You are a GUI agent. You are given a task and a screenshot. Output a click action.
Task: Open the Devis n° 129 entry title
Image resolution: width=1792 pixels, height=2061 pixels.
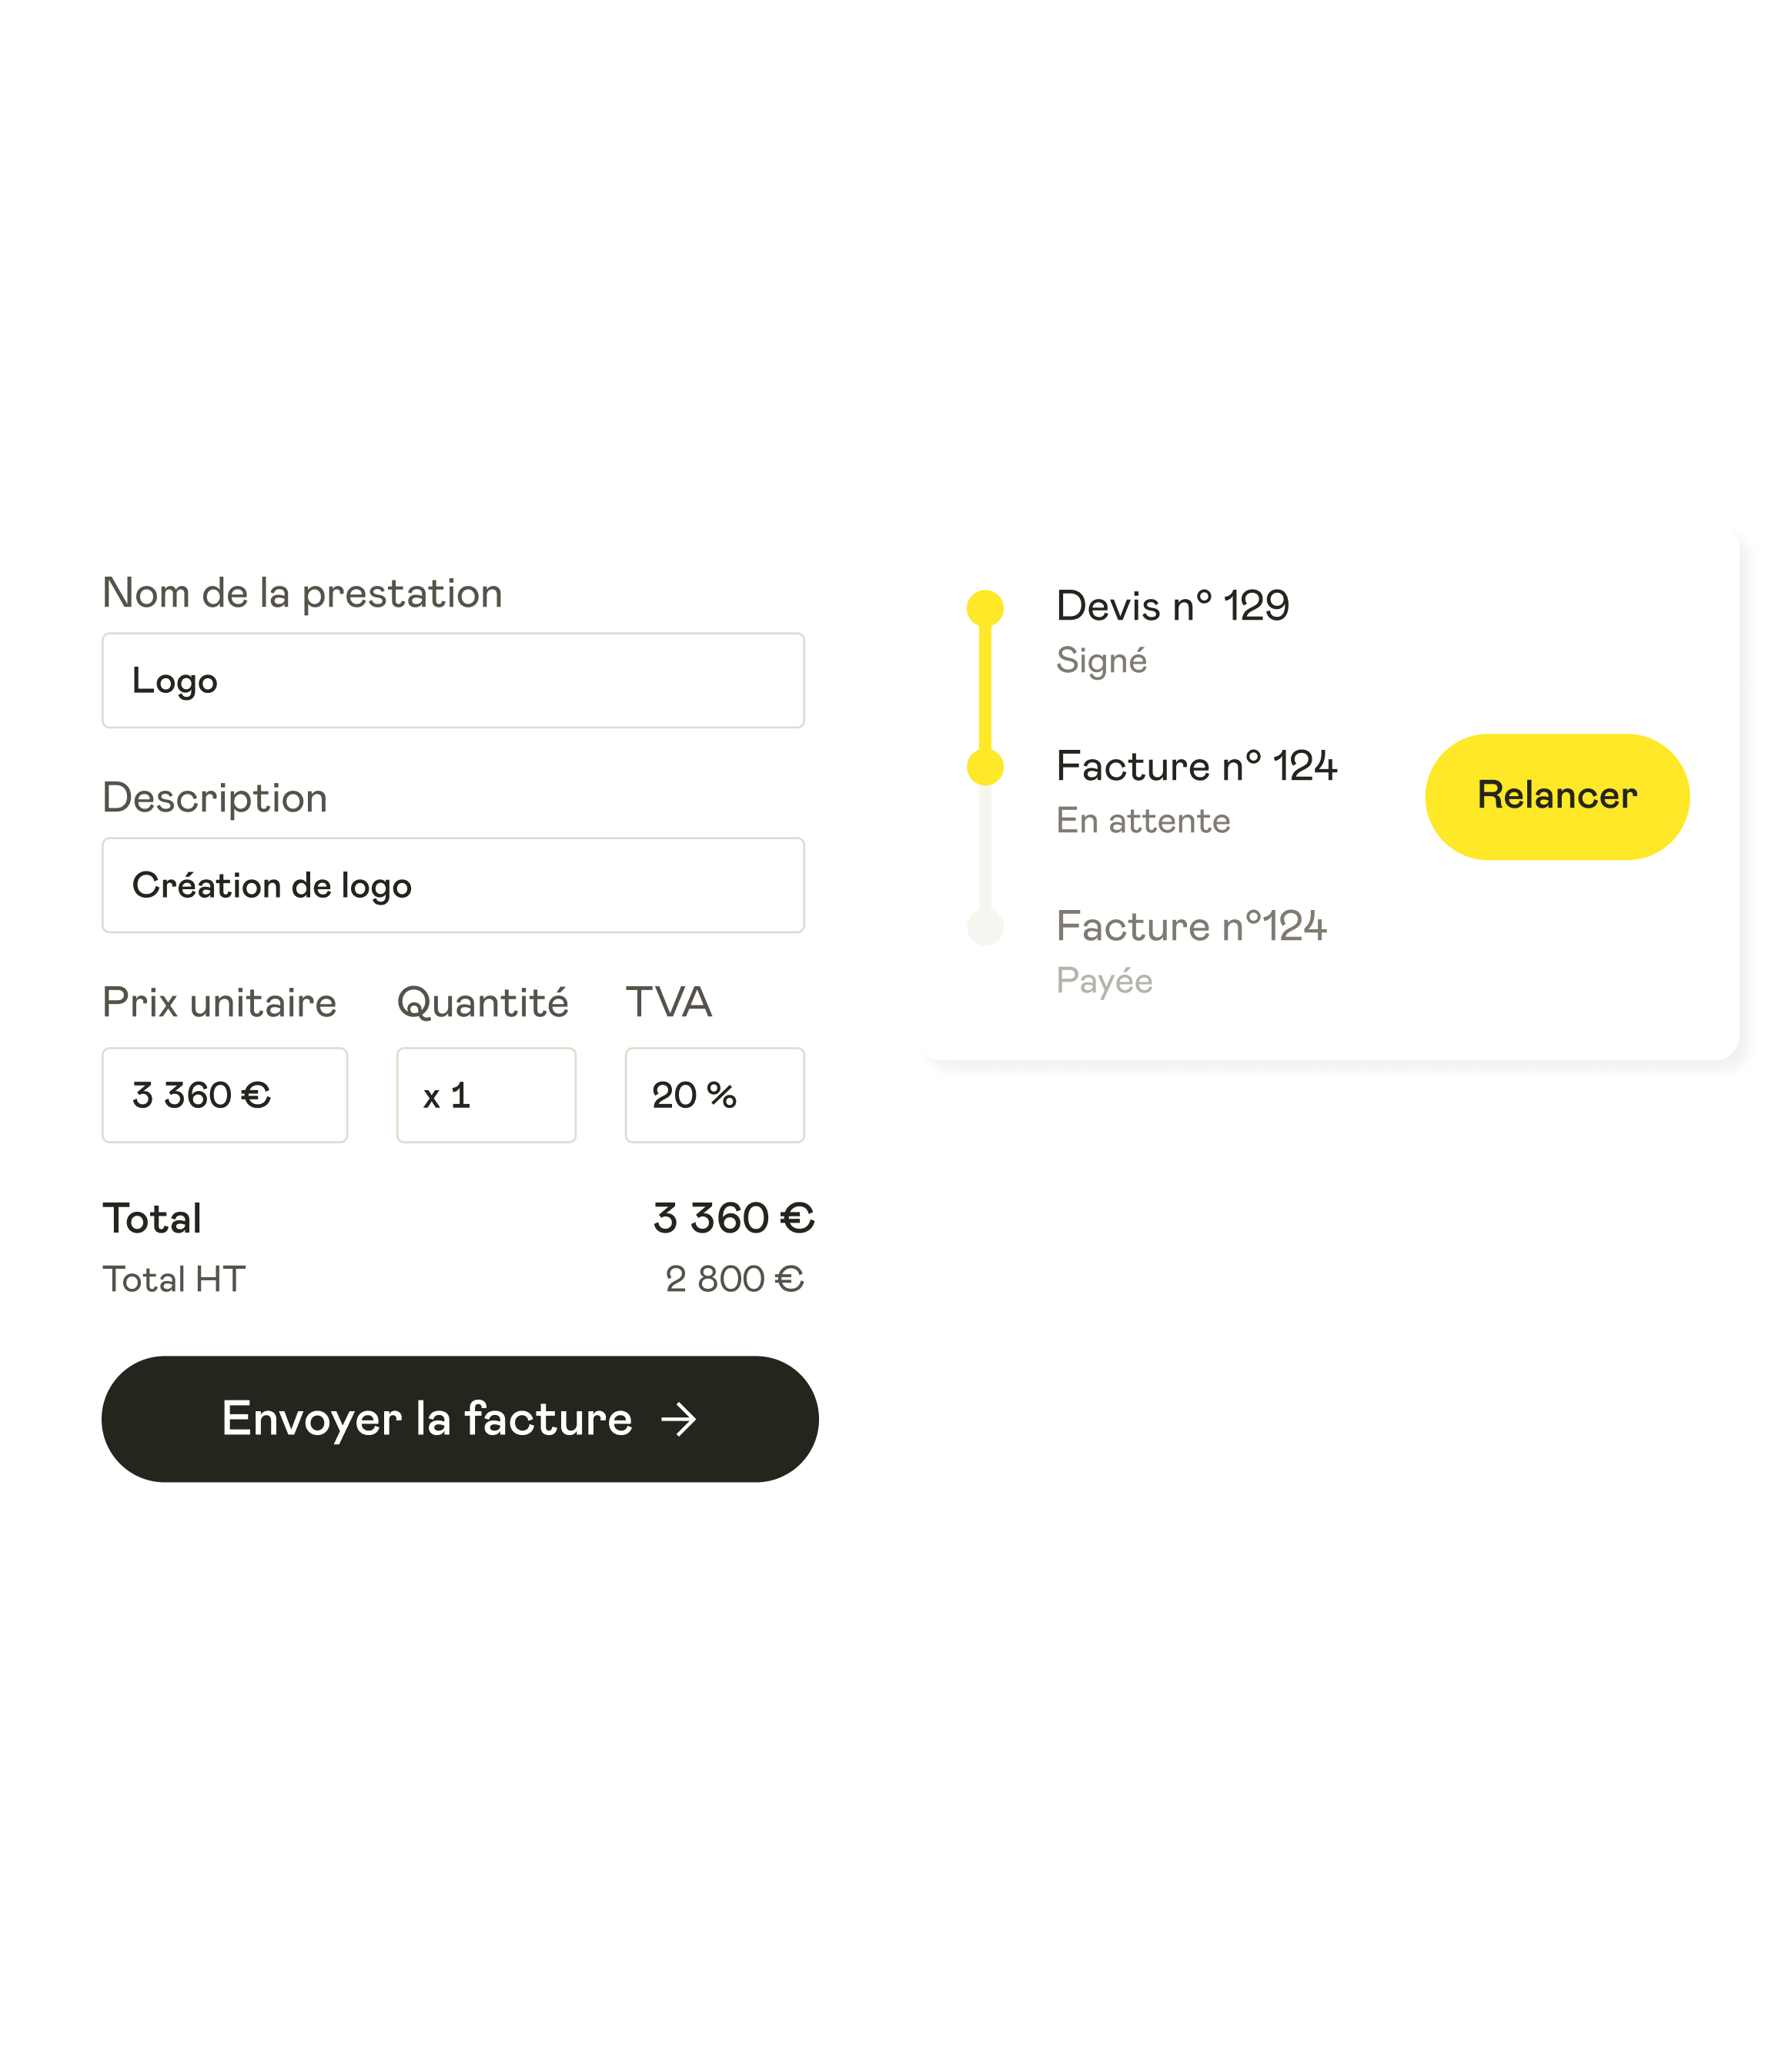click(1172, 606)
